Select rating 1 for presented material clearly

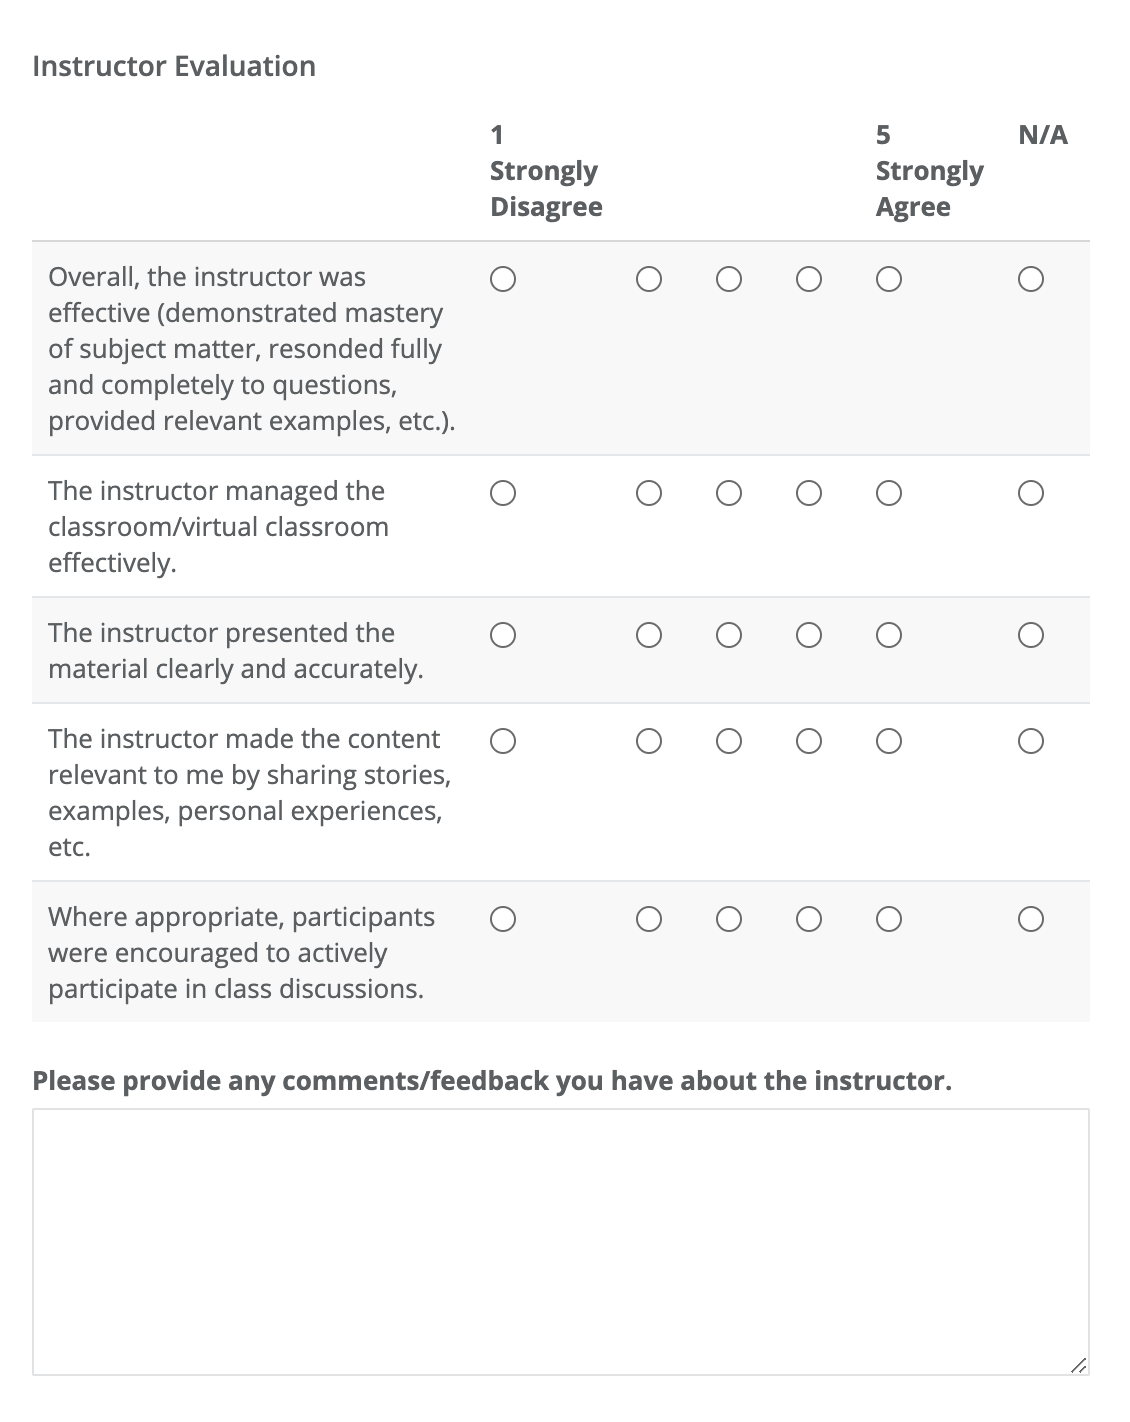505,633
